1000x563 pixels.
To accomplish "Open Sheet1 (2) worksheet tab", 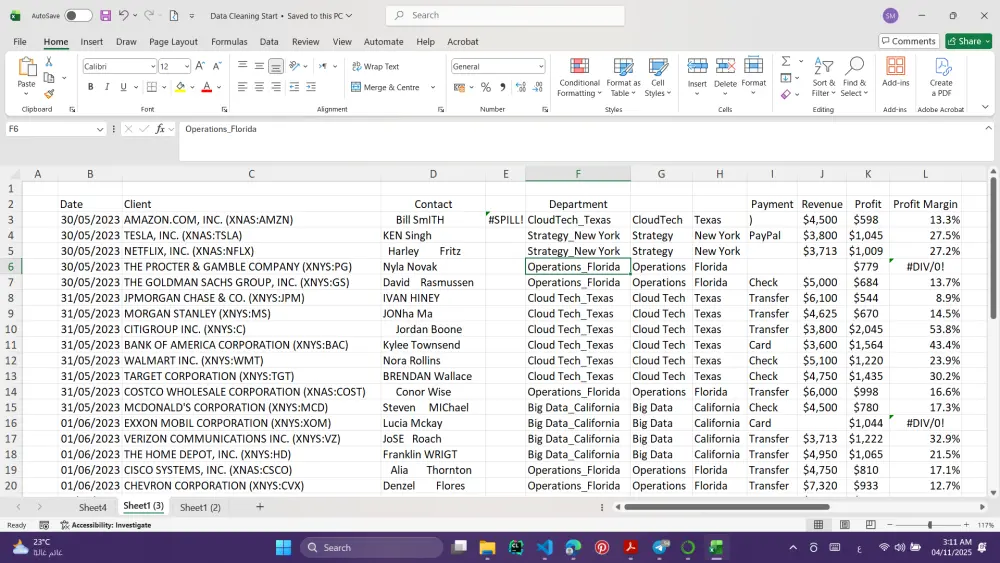I will pos(200,508).
